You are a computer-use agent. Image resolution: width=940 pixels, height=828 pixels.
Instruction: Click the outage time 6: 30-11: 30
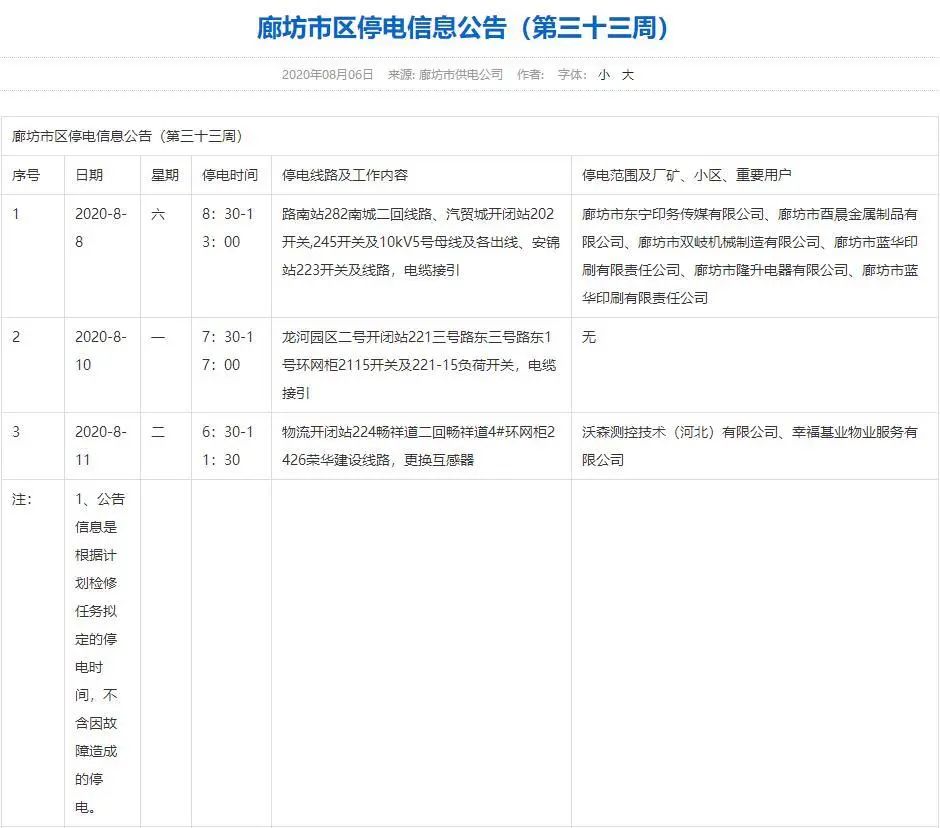(x=231, y=446)
